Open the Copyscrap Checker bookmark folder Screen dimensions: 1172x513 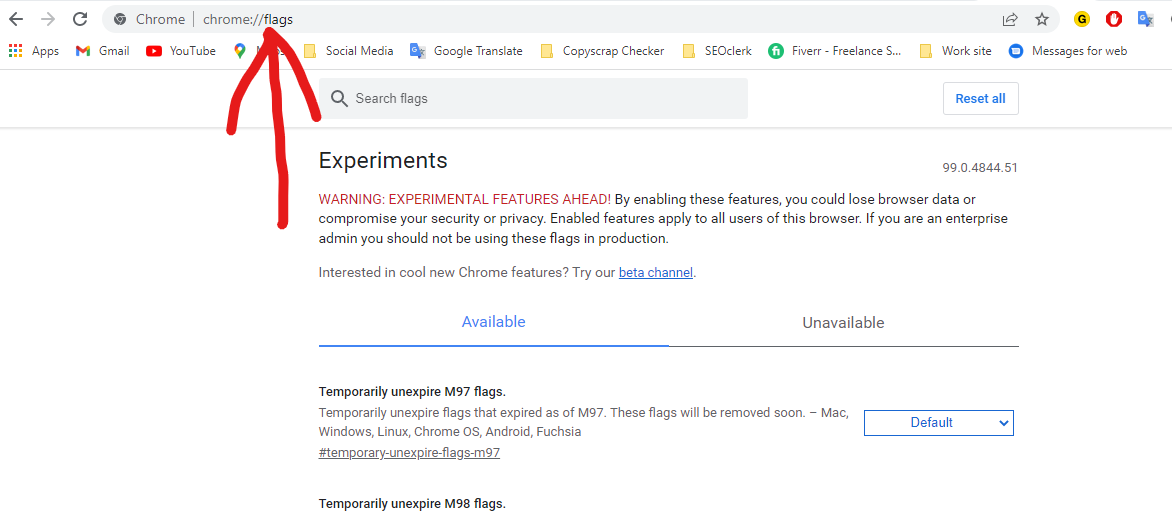[x=602, y=51]
